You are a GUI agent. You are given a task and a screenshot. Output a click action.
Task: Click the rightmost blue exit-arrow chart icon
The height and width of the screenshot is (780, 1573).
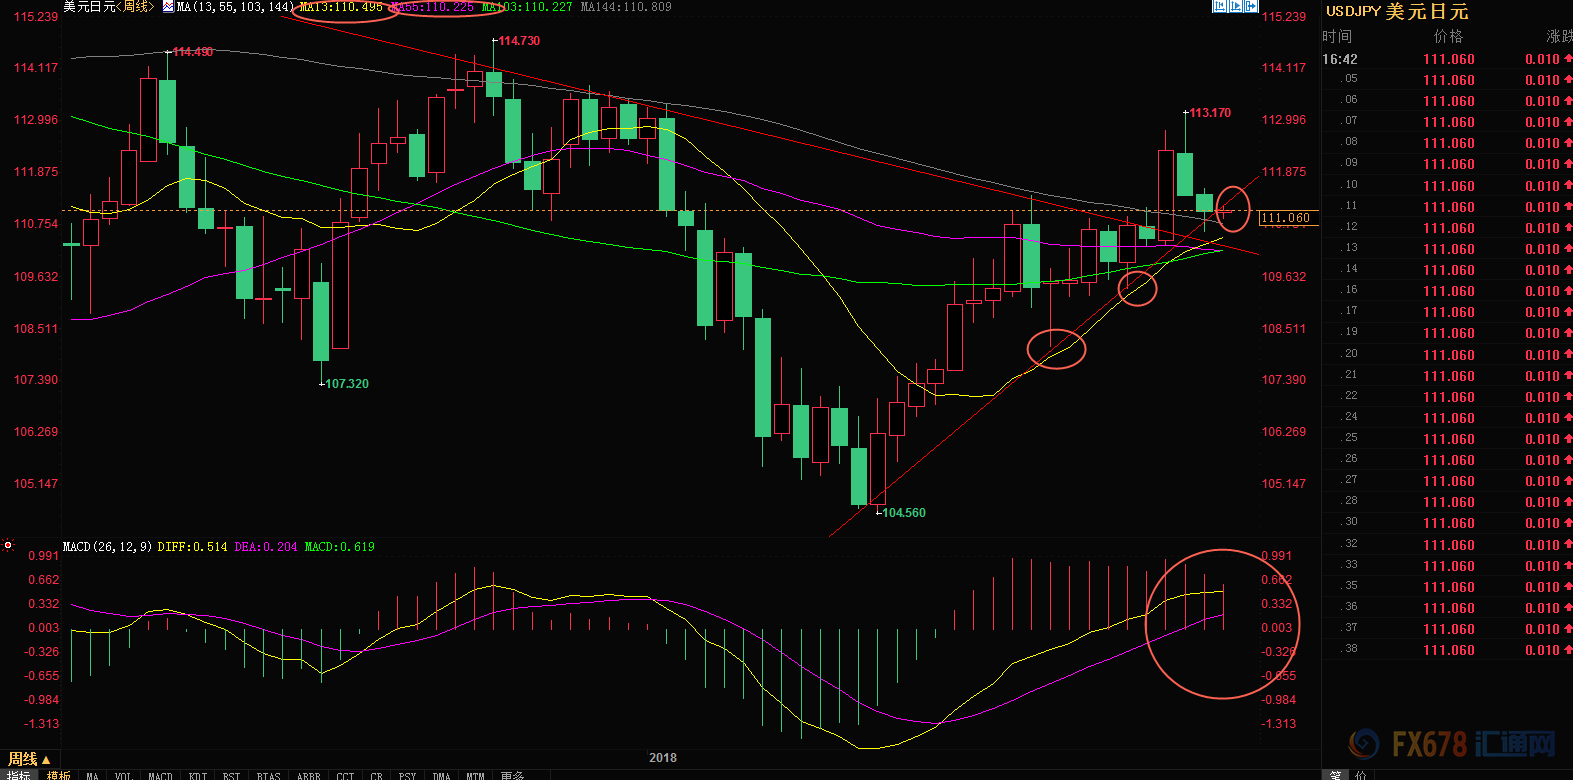coord(1251,6)
